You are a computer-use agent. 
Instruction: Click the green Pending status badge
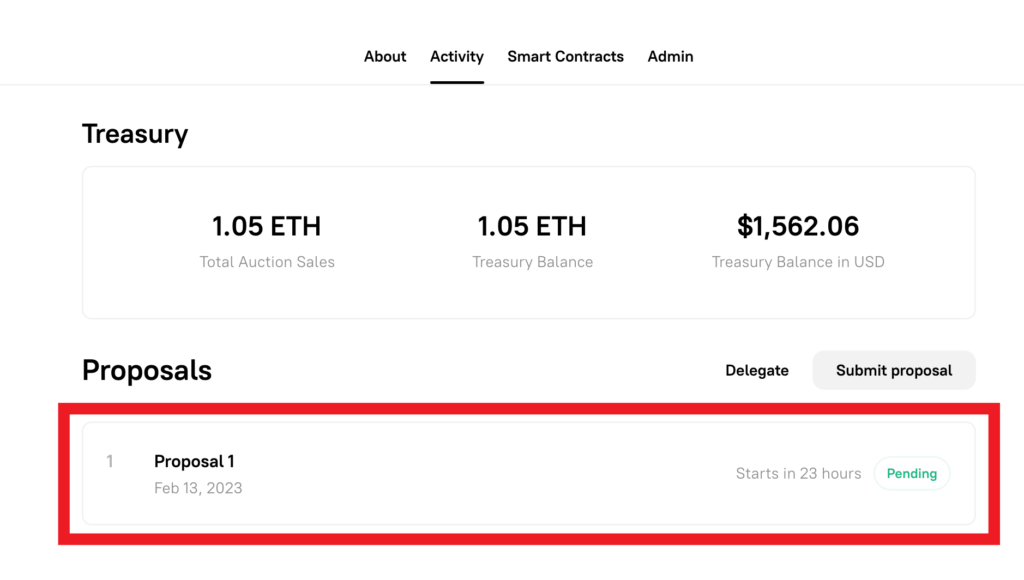[x=911, y=473]
